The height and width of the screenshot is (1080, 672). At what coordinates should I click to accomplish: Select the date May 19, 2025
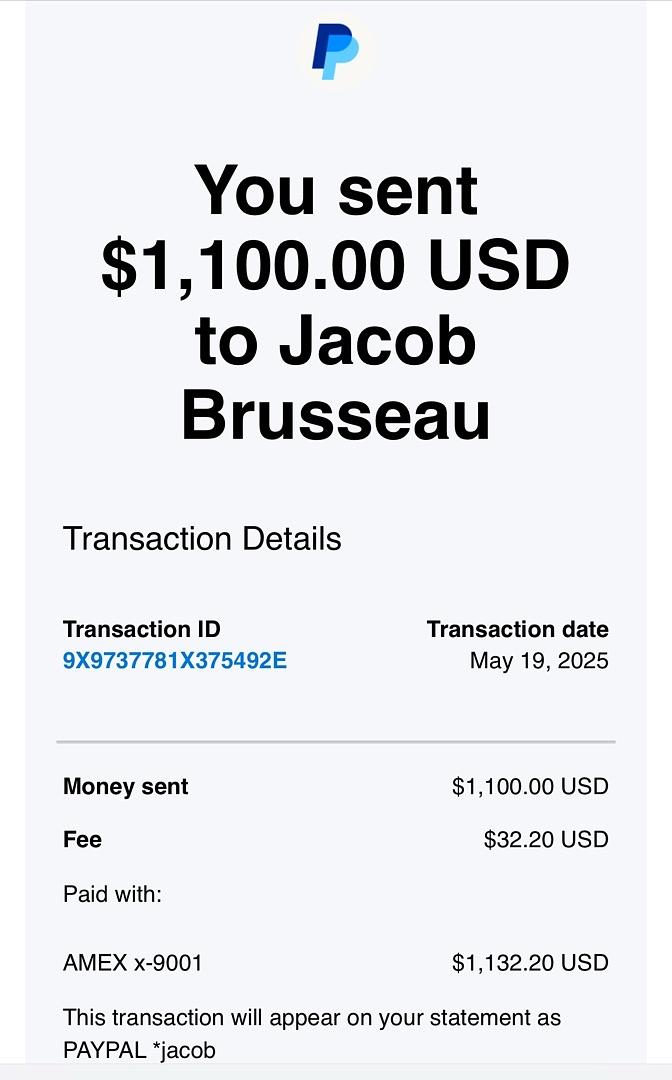(539, 661)
